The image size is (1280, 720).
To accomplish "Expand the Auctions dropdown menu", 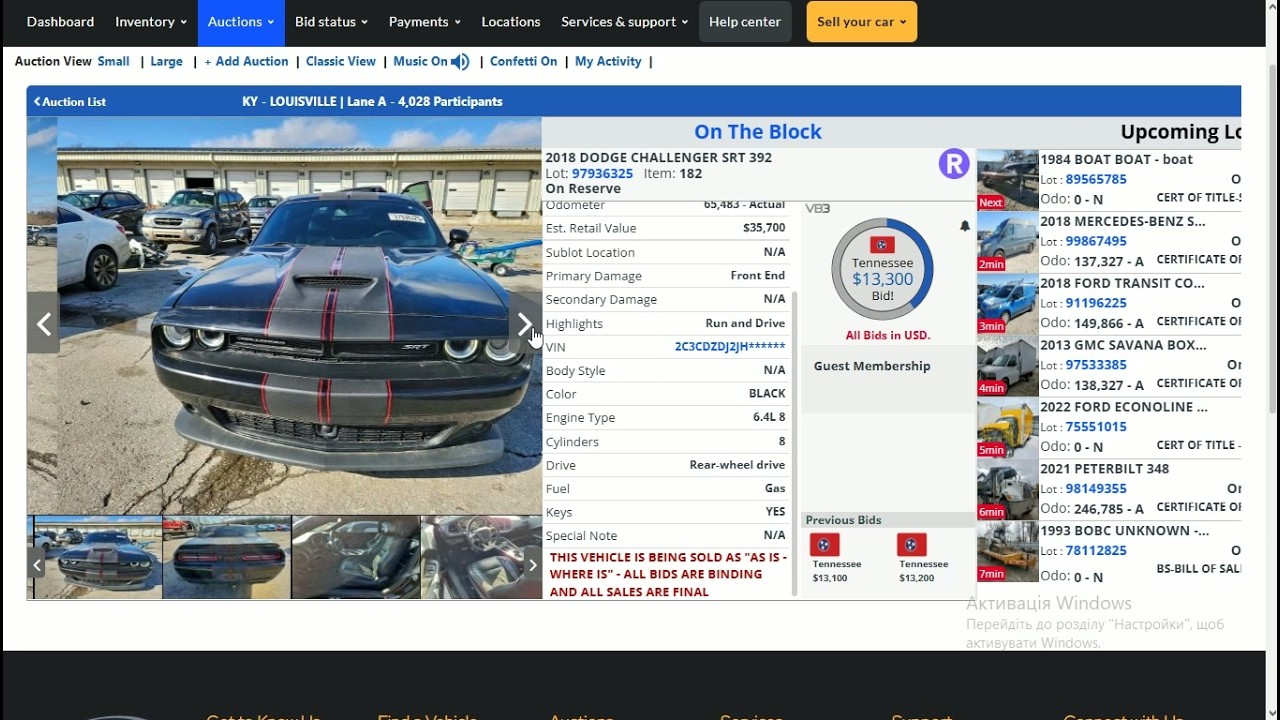I will 241,22.
